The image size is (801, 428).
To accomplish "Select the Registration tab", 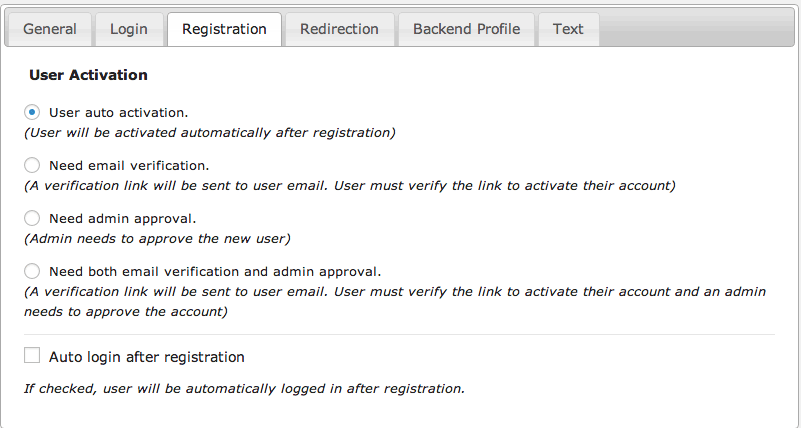I will point(224,29).
